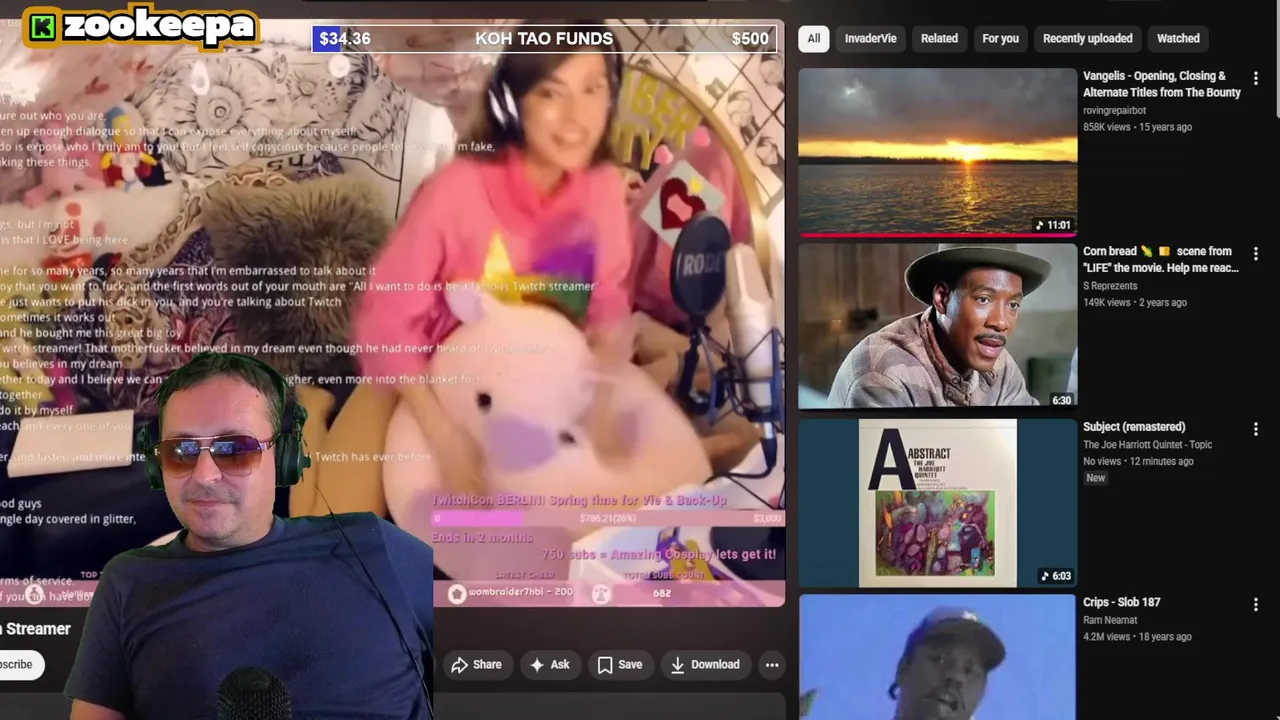This screenshot has height=720, width=1280.
Task: Open options menu for Crips - Slob 187
Action: tap(1256, 605)
